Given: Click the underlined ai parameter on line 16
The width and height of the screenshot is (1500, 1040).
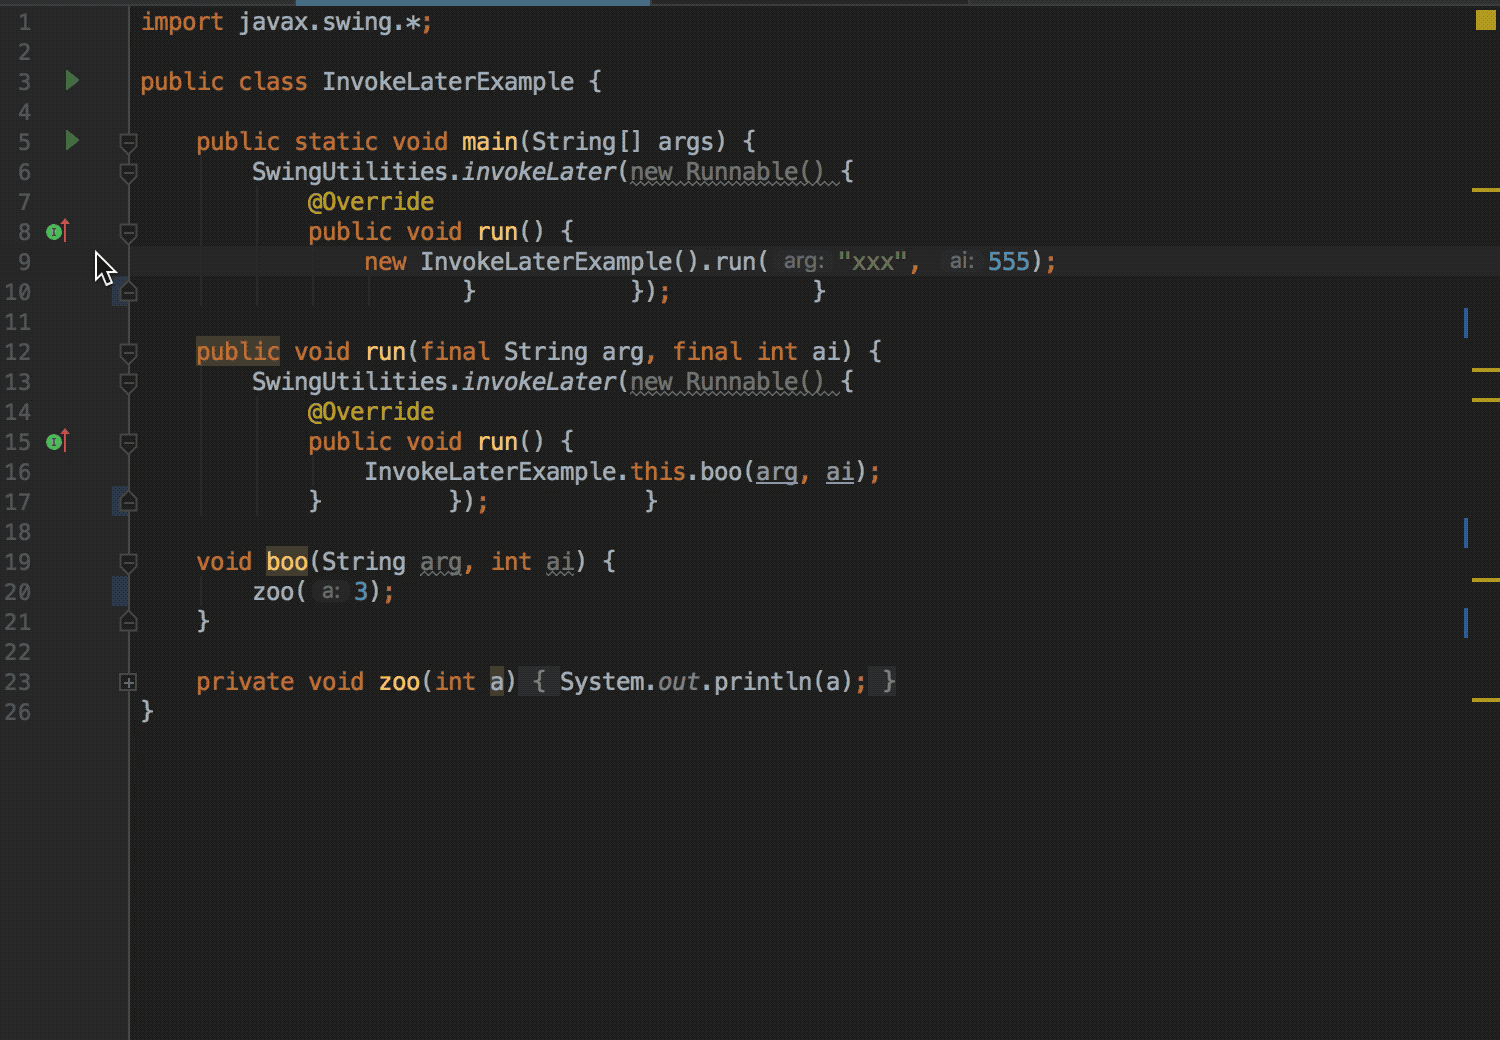Looking at the screenshot, I should (x=839, y=471).
